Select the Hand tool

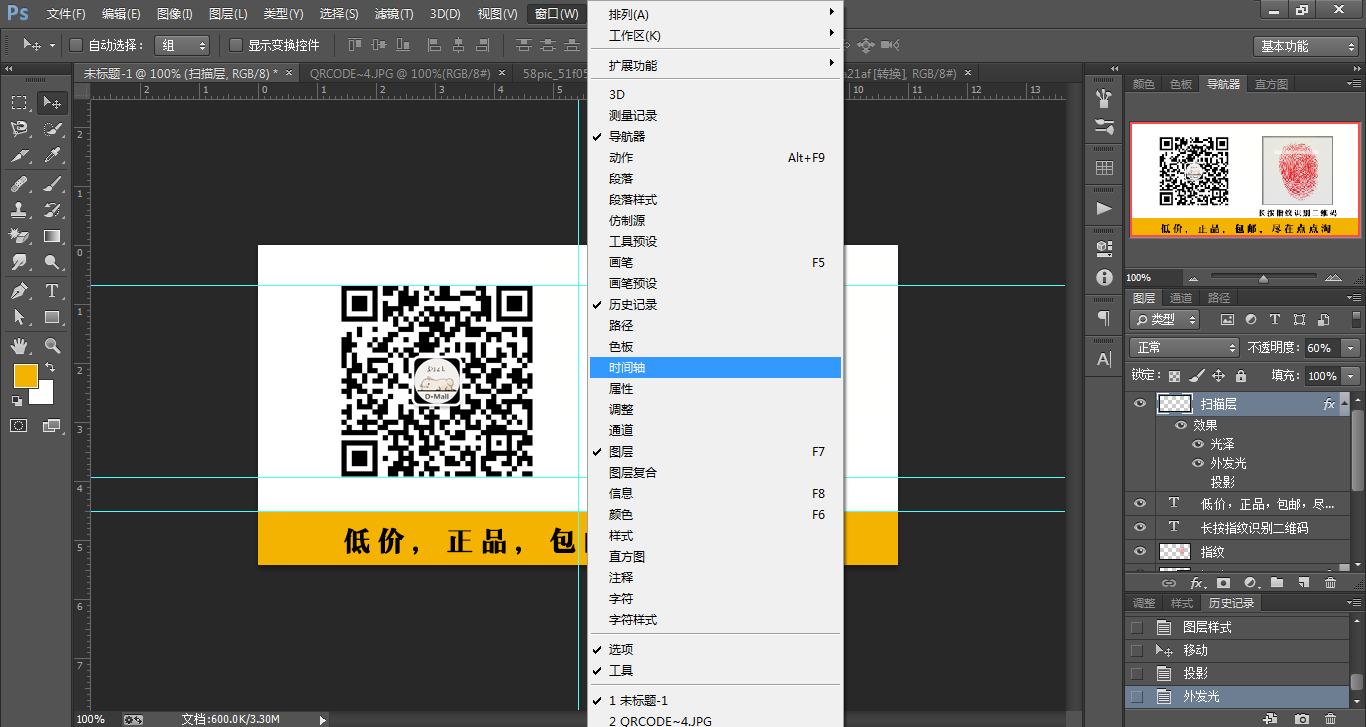pos(19,346)
